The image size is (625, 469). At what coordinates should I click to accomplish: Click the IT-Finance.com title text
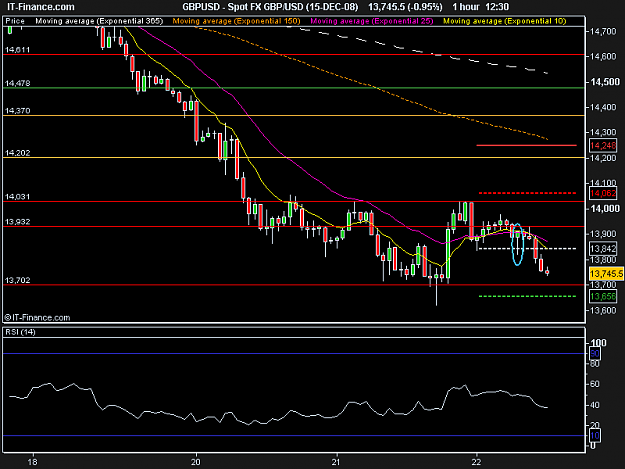point(41,7)
